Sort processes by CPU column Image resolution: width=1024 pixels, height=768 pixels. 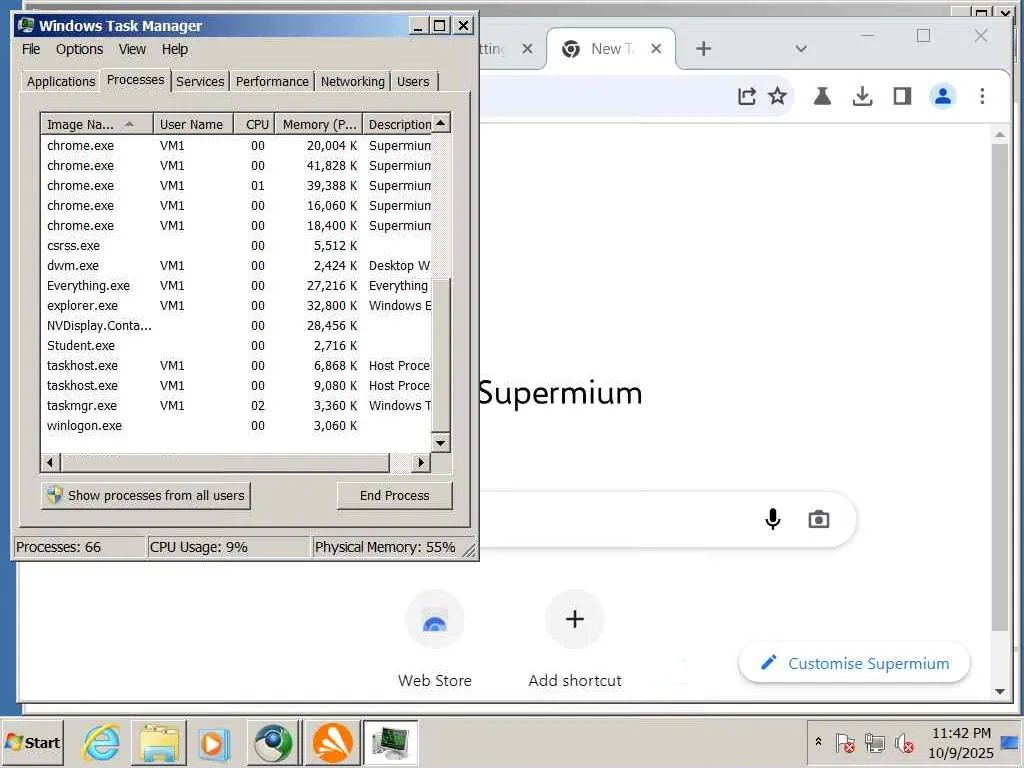[255, 124]
